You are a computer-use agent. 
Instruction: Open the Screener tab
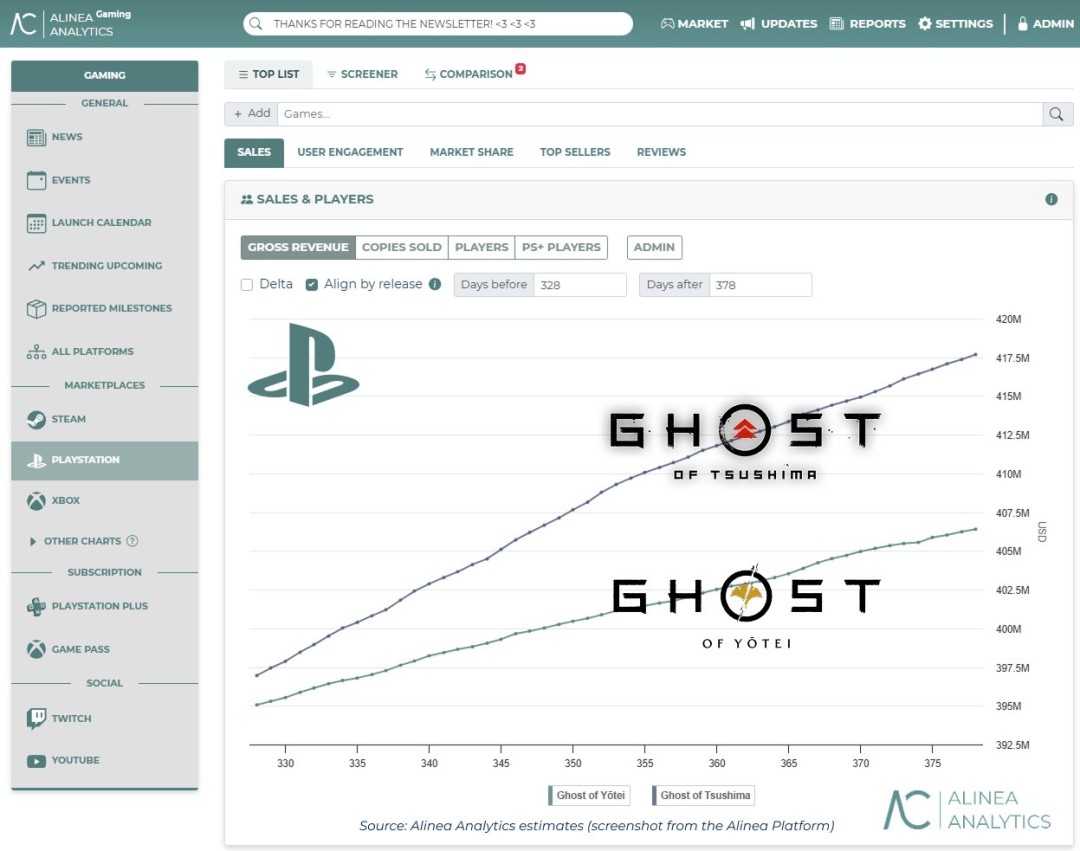[x=362, y=74]
